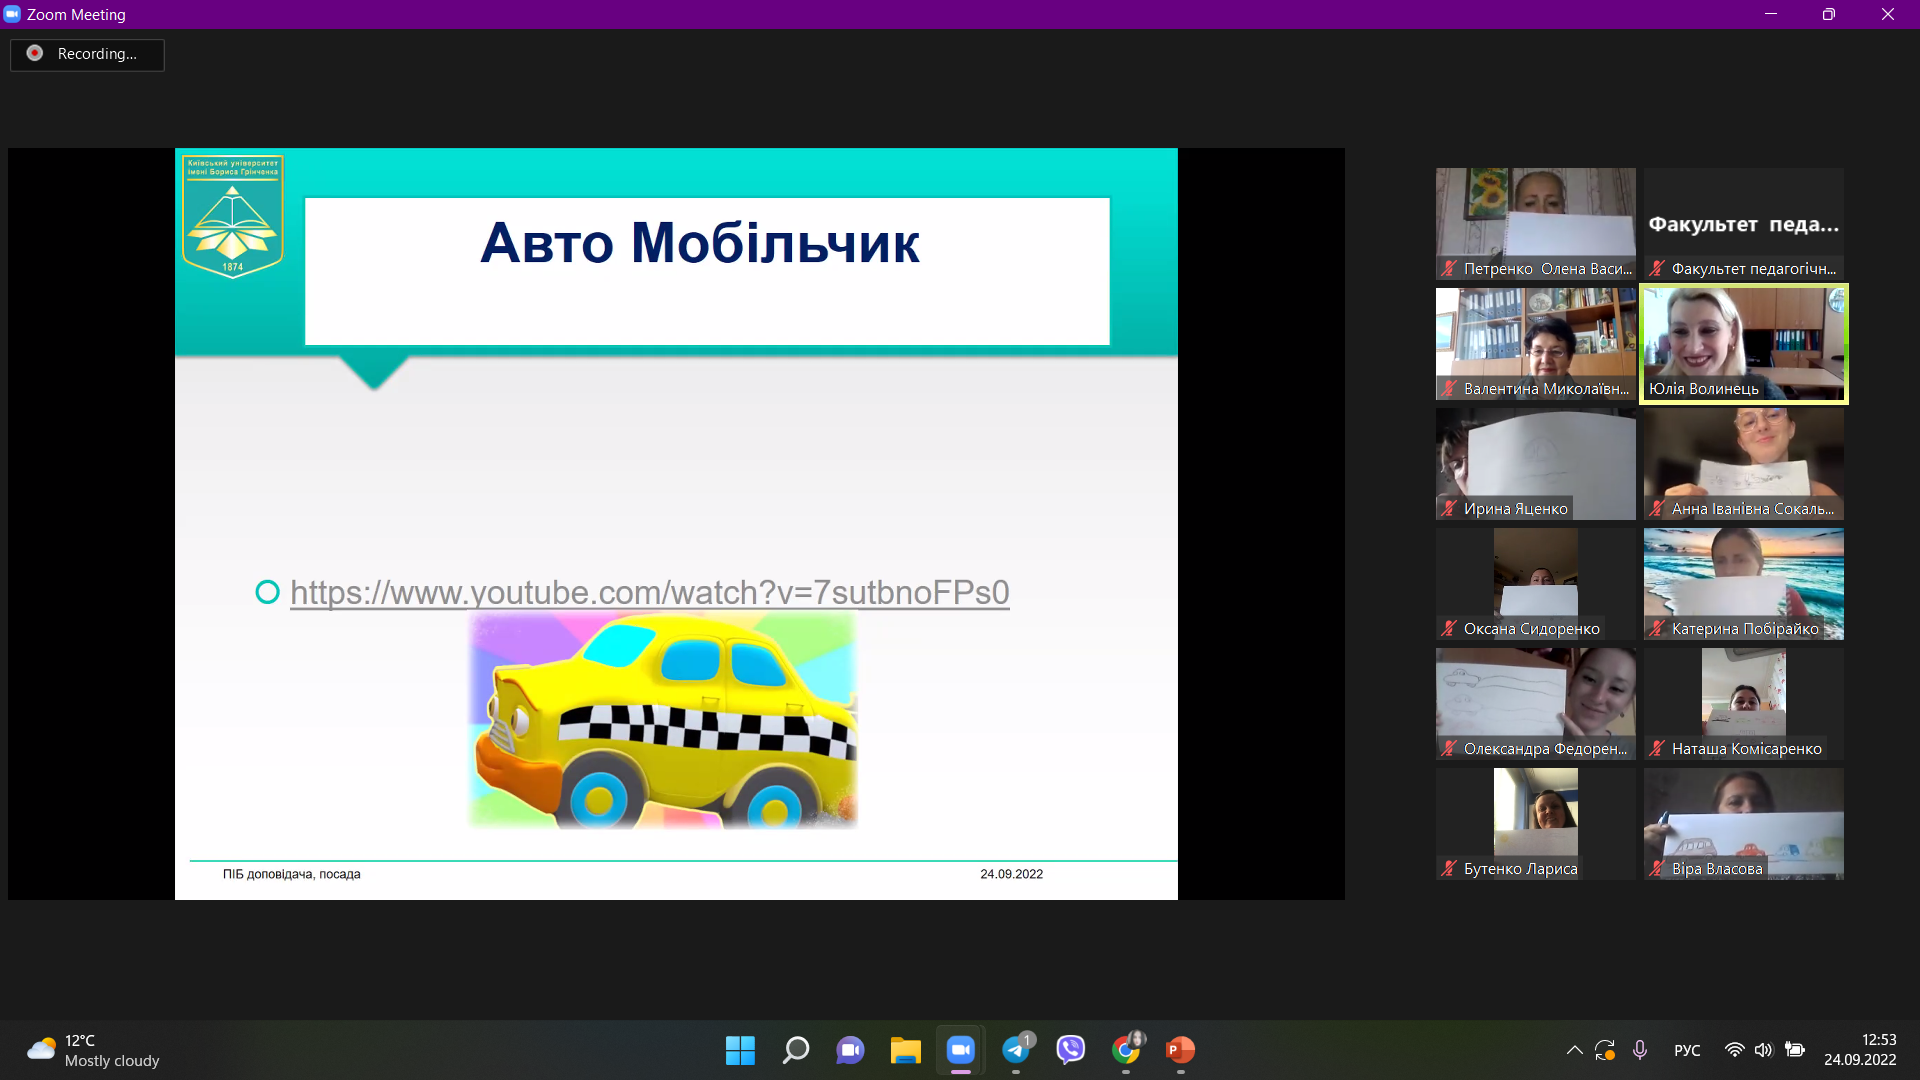Expand hidden icons in the system tray
Image resolution: width=1920 pixels, height=1080 pixels.
click(x=1573, y=1051)
